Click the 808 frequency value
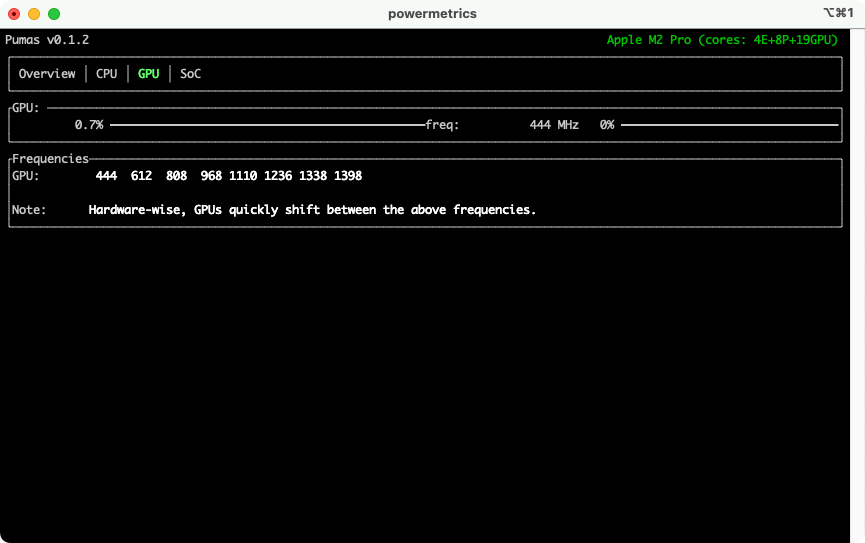Screen dimensions: 865x543 point(177,175)
